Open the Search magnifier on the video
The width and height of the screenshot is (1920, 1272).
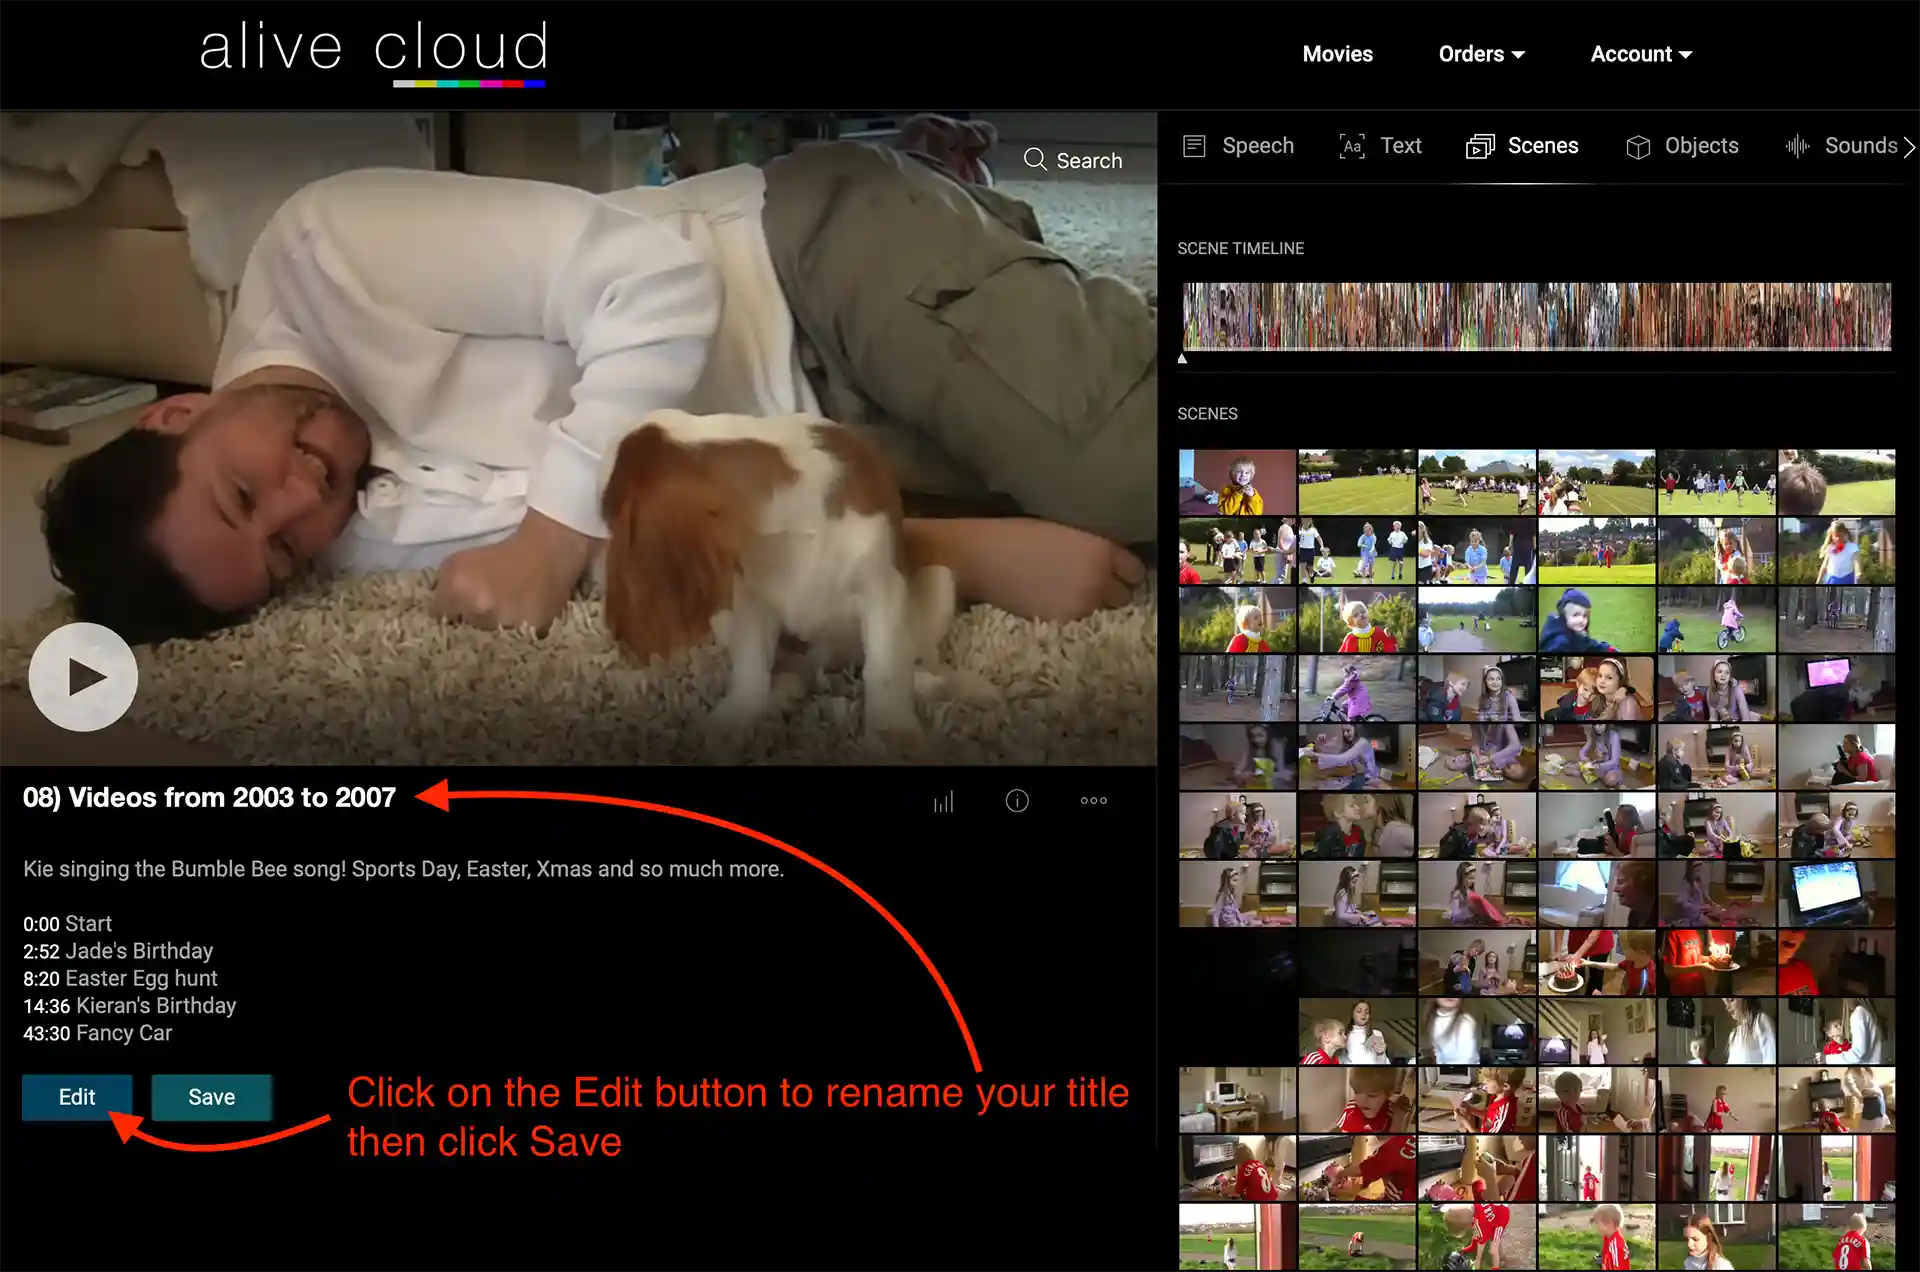[x=1072, y=160]
